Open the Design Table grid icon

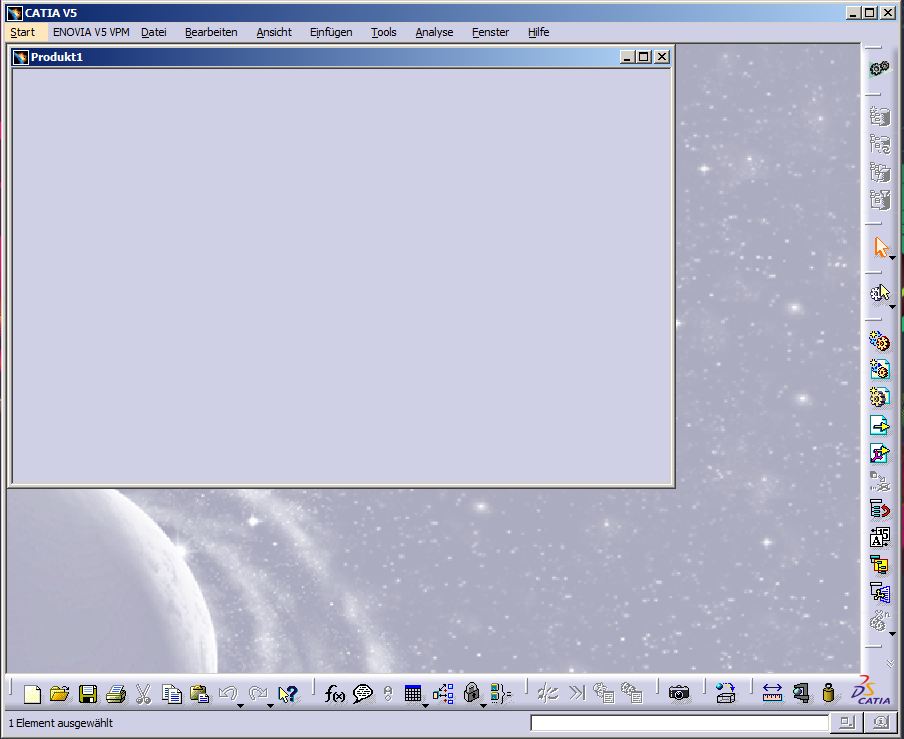point(413,693)
